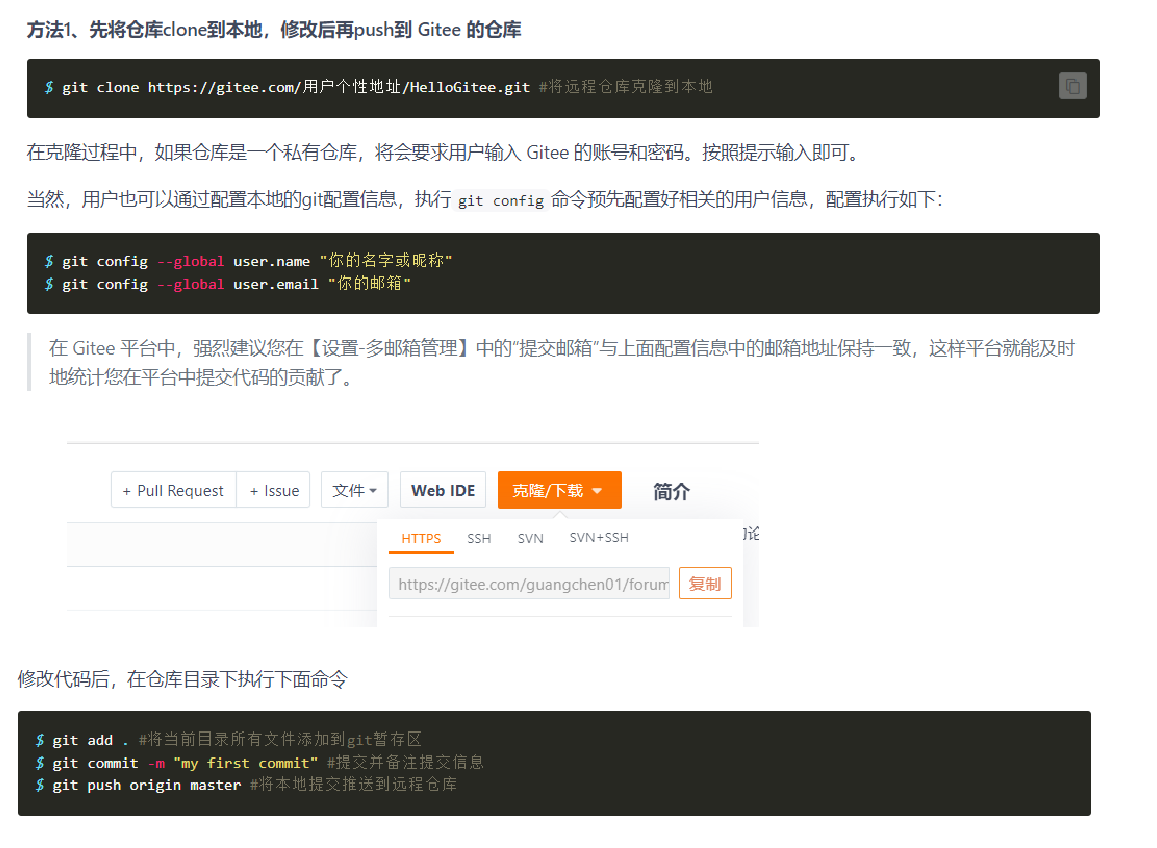Switch to the SVN tab
The height and width of the screenshot is (848, 1157).
click(x=531, y=539)
